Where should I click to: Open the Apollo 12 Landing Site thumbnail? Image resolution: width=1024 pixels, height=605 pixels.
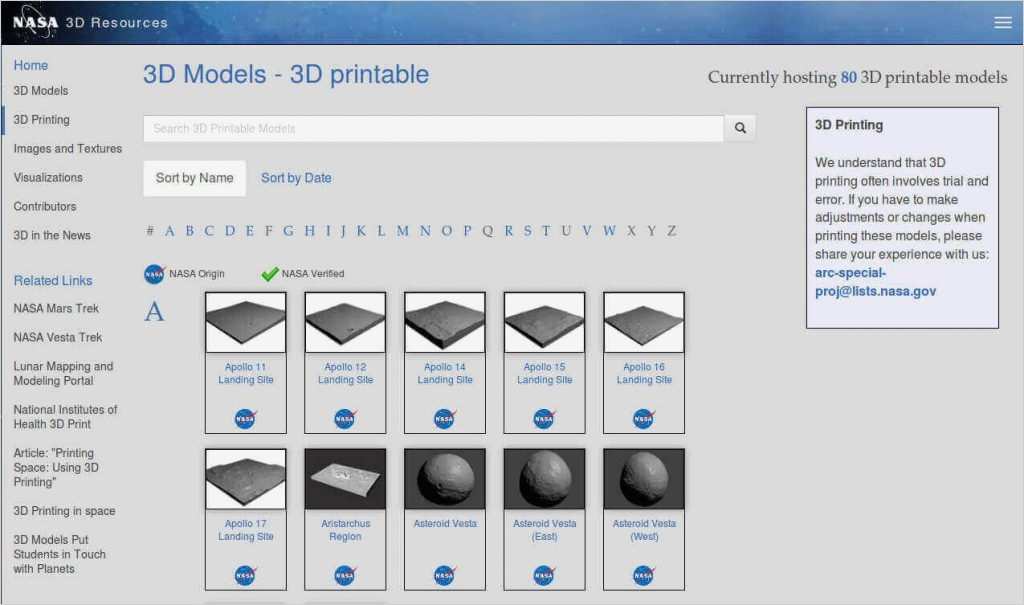[344, 321]
